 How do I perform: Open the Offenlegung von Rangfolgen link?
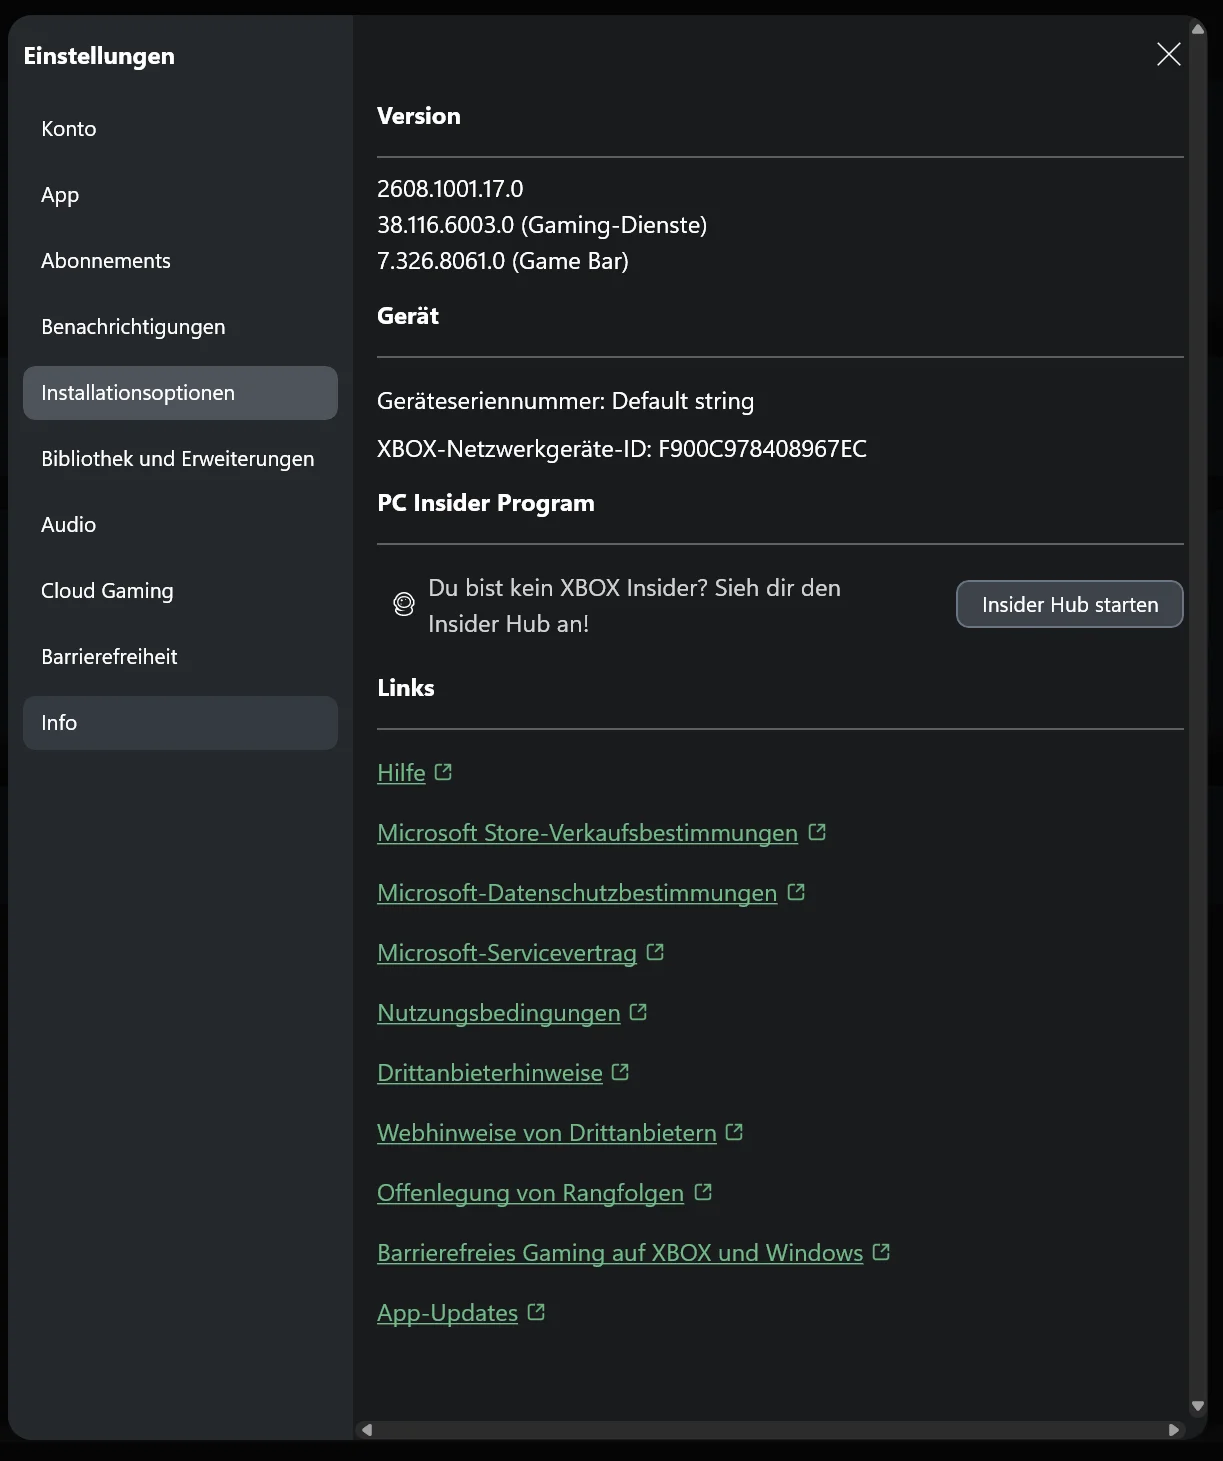(530, 1193)
